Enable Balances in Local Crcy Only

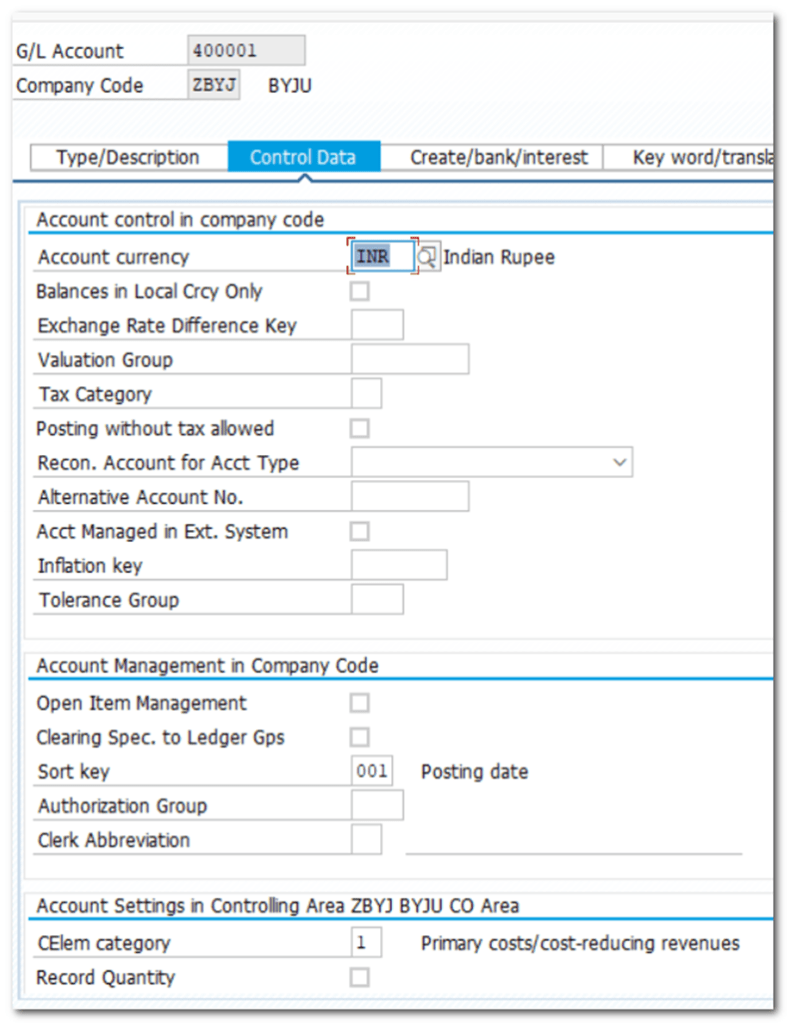[x=359, y=292]
